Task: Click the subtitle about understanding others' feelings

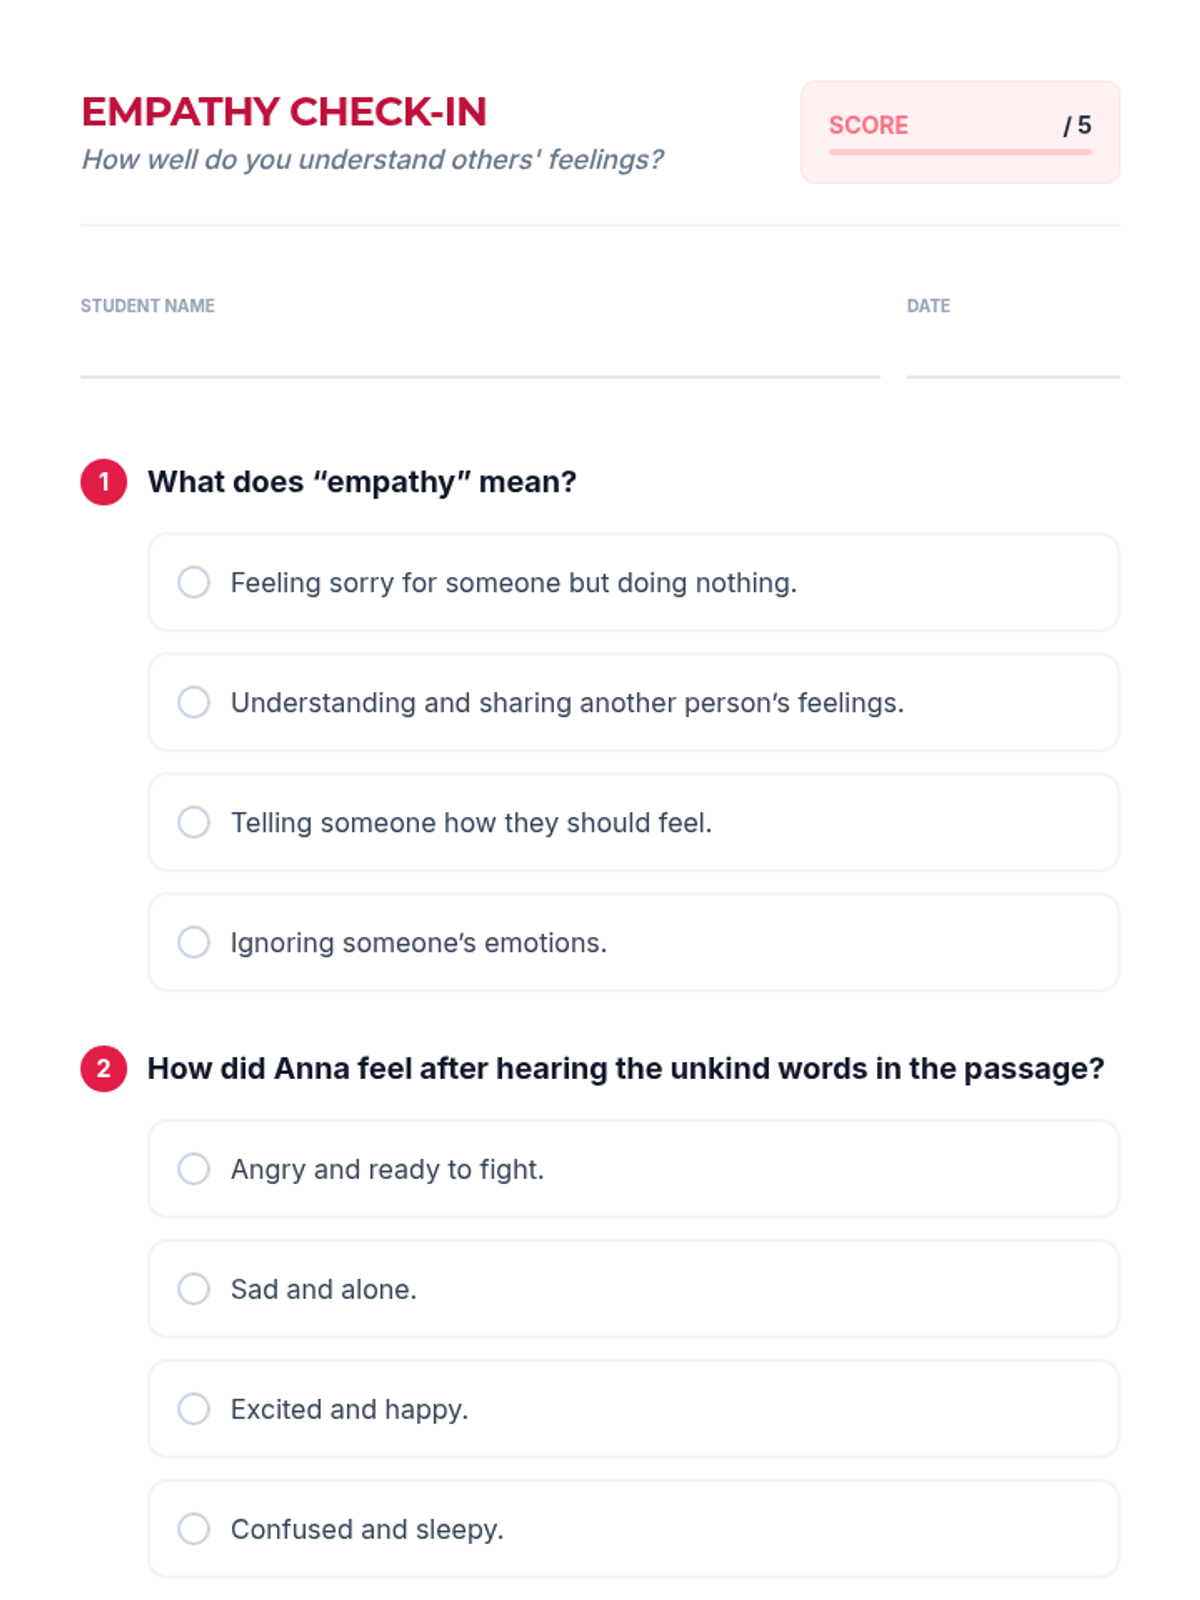Action: (x=372, y=160)
